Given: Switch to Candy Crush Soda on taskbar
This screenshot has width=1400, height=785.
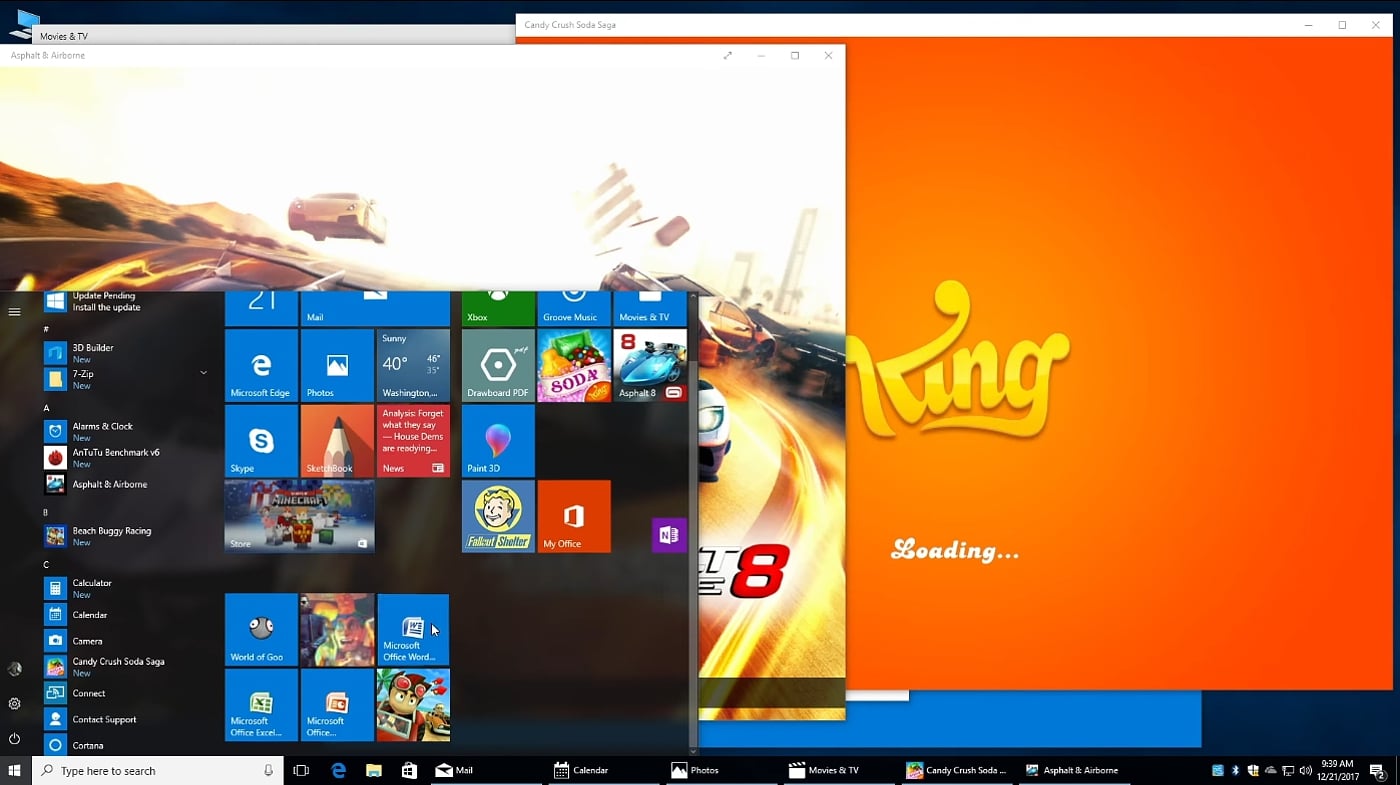Looking at the screenshot, I should pyautogui.click(x=958, y=771).
